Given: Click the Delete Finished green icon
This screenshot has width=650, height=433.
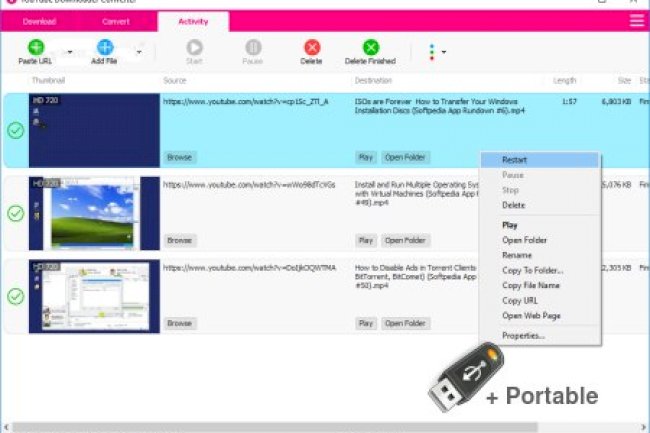Looking at the screenshot, I should pos(370,47).
